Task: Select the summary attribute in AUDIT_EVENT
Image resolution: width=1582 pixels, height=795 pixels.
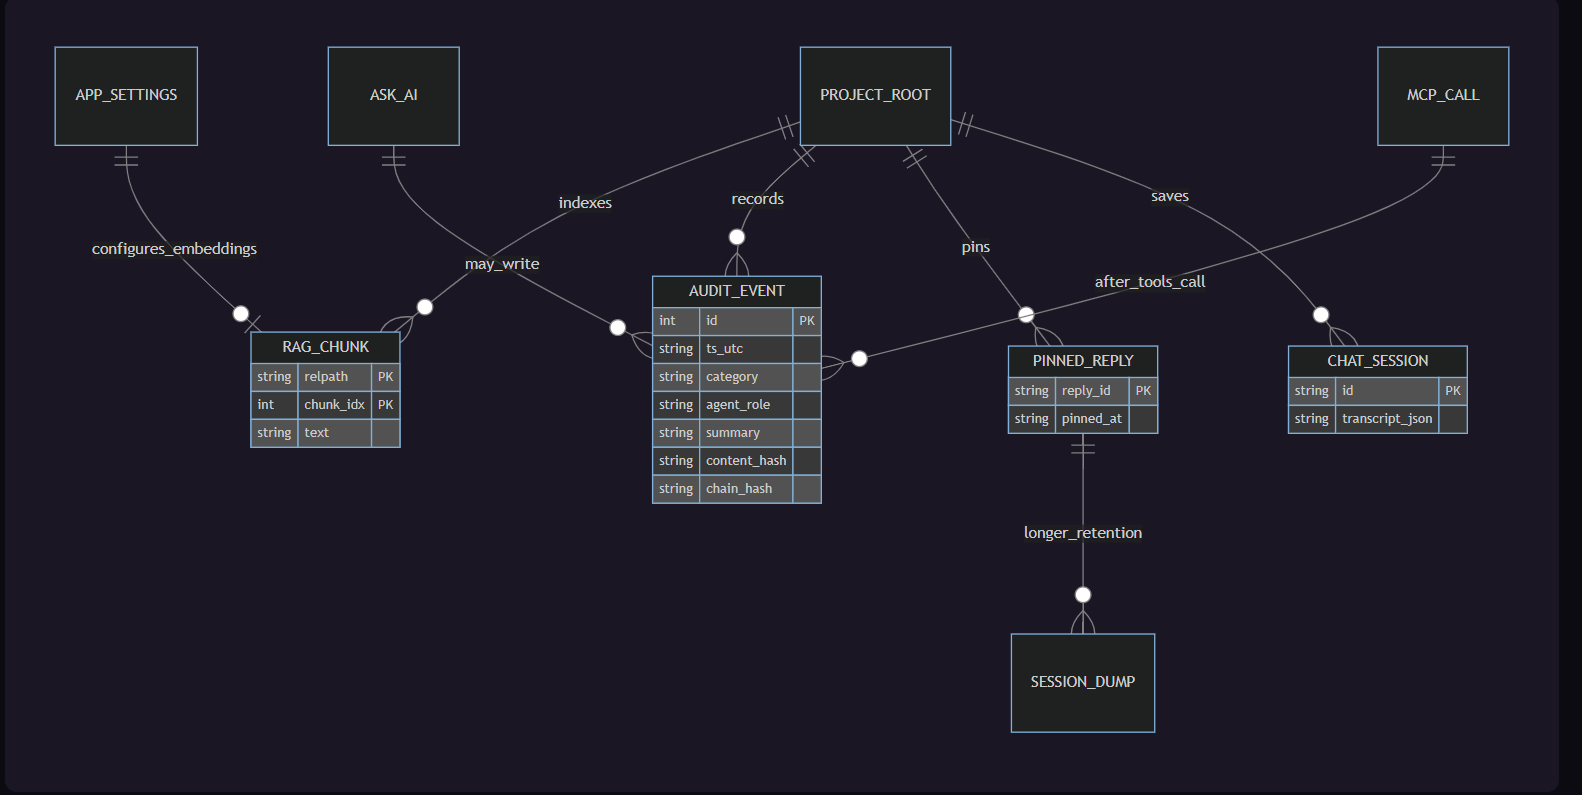Action: [746, 433]
